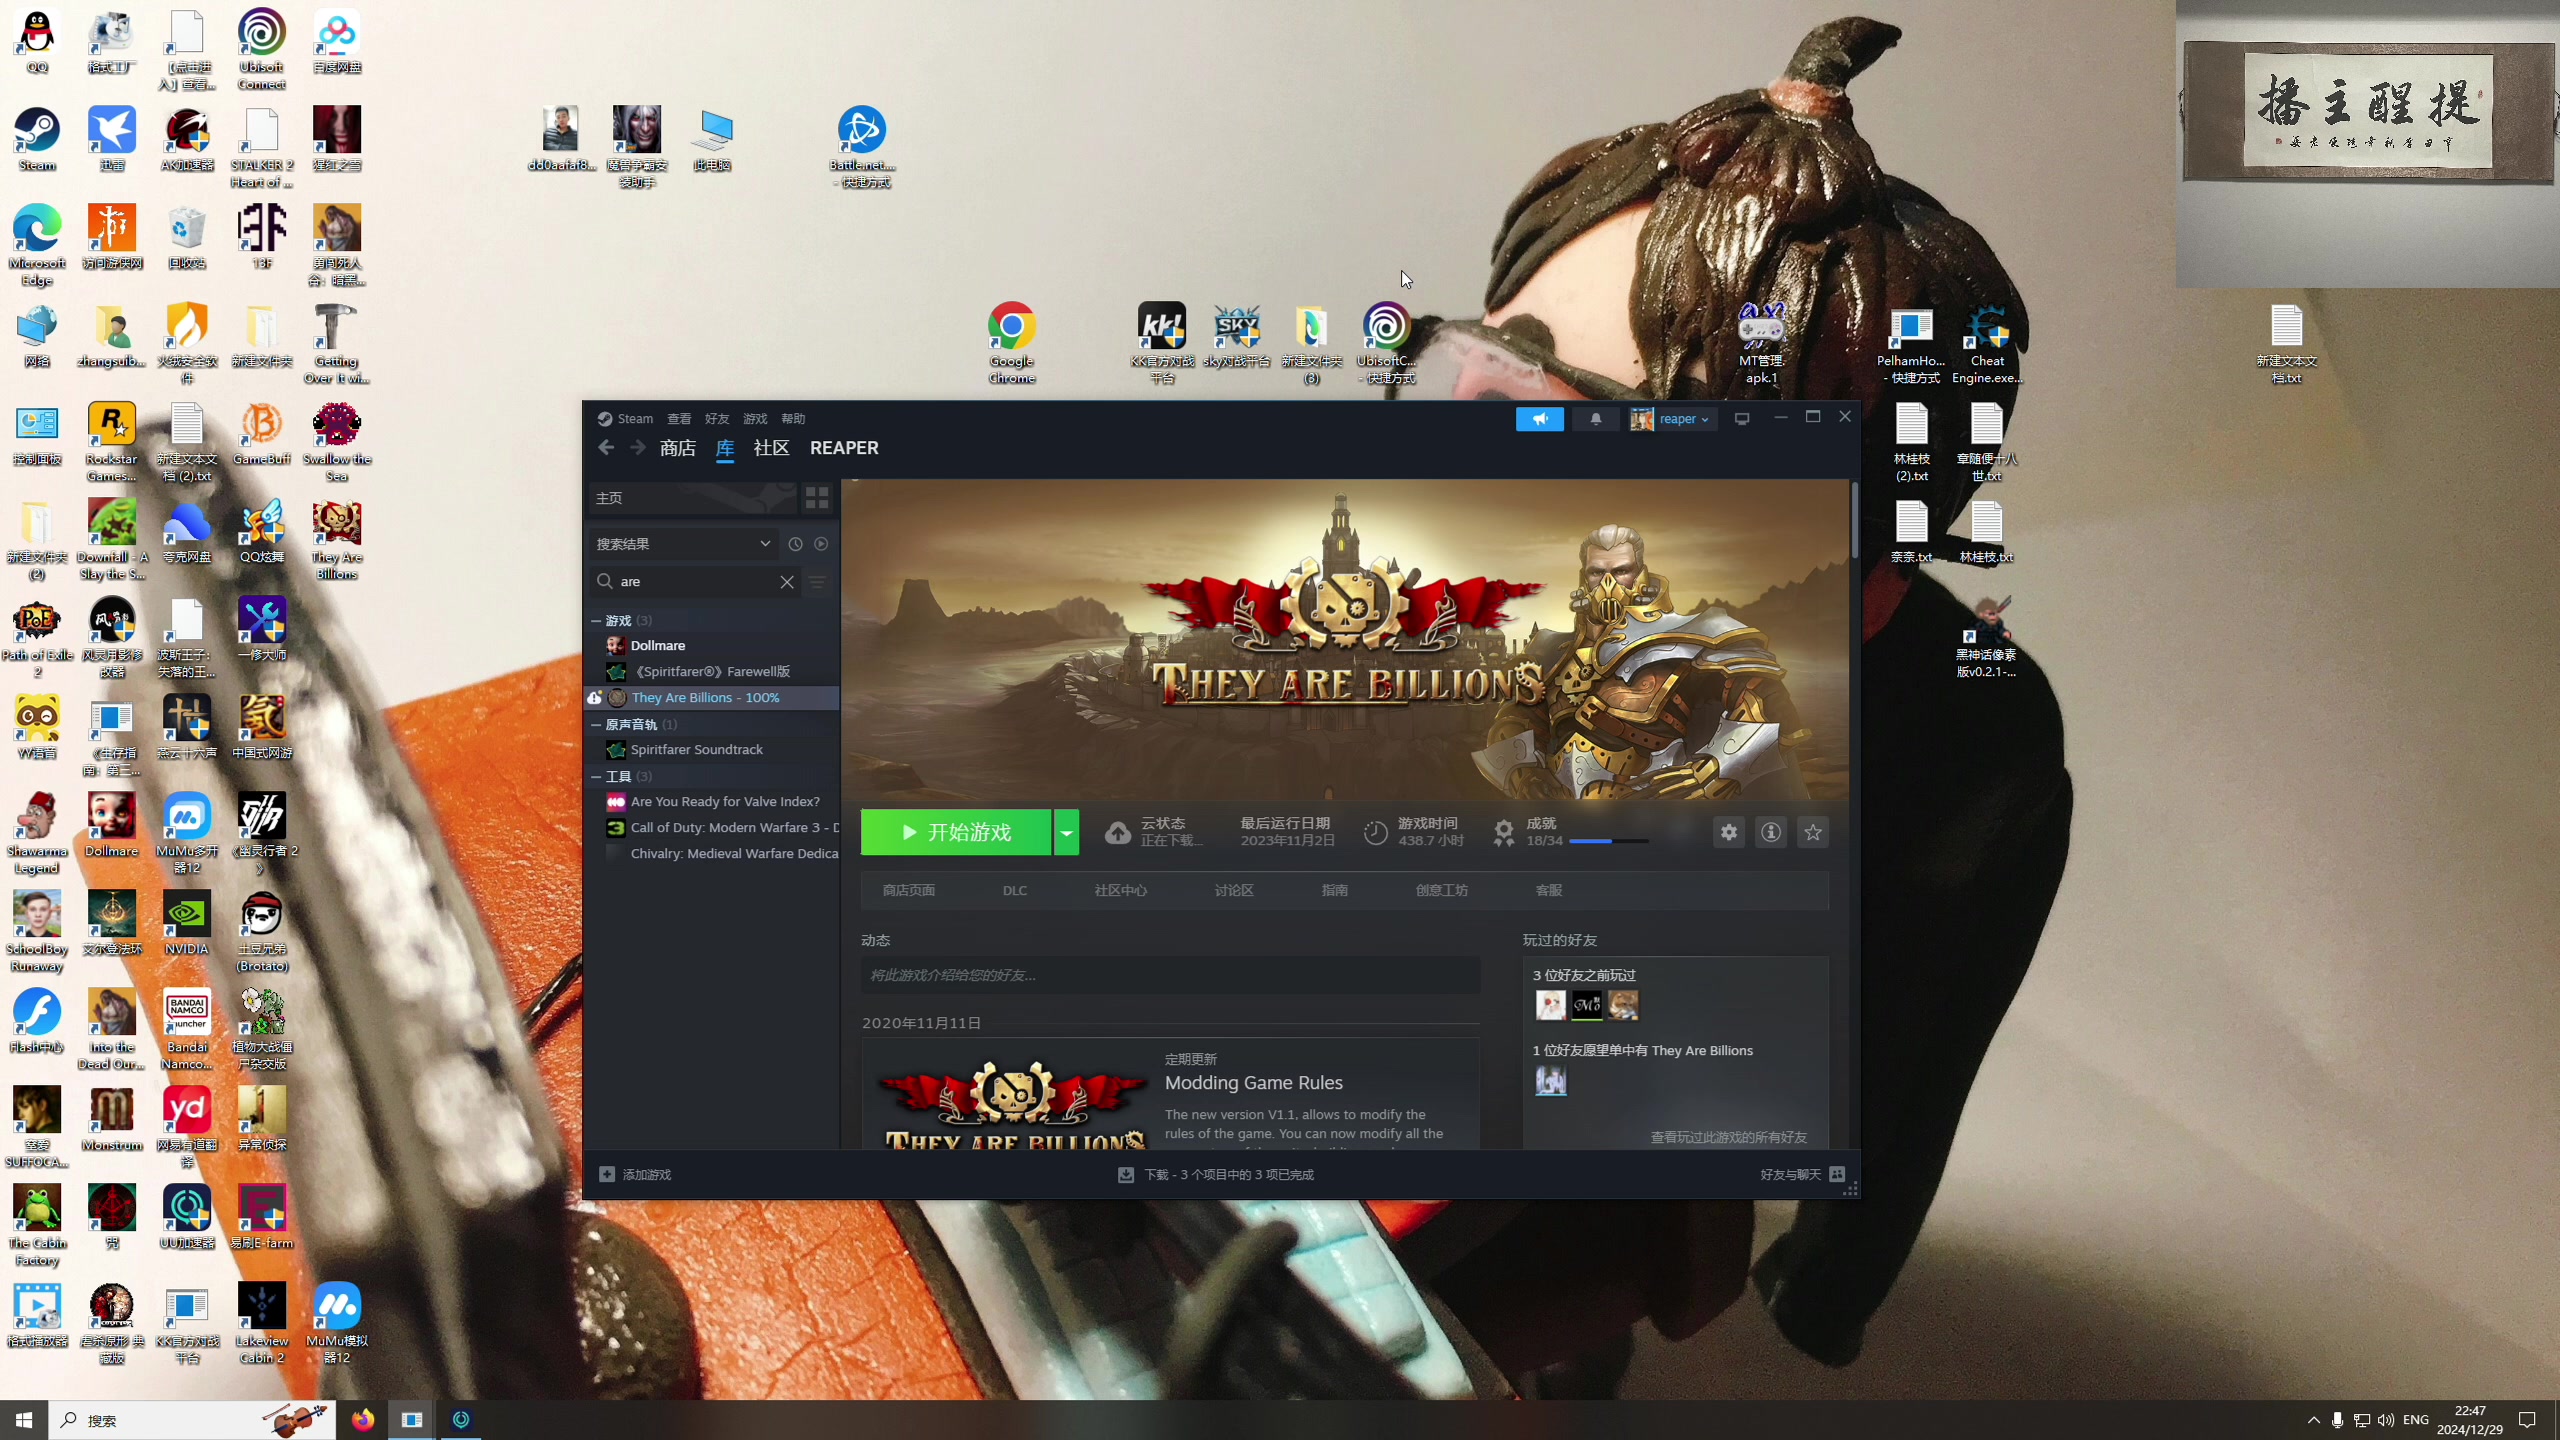Open 商店页面 store page link
This screenshot has height=1440, width=2560.
tap(909, 890)
